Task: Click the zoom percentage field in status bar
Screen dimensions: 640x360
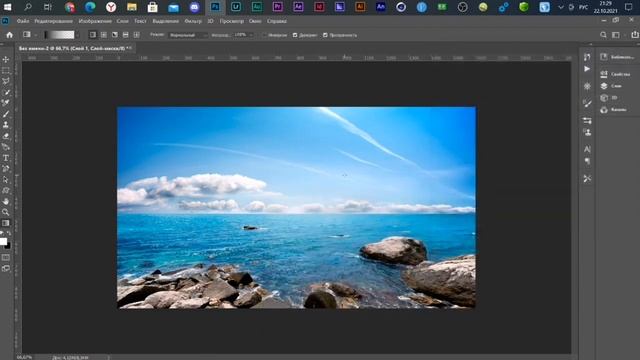Action: coord(24,357)
